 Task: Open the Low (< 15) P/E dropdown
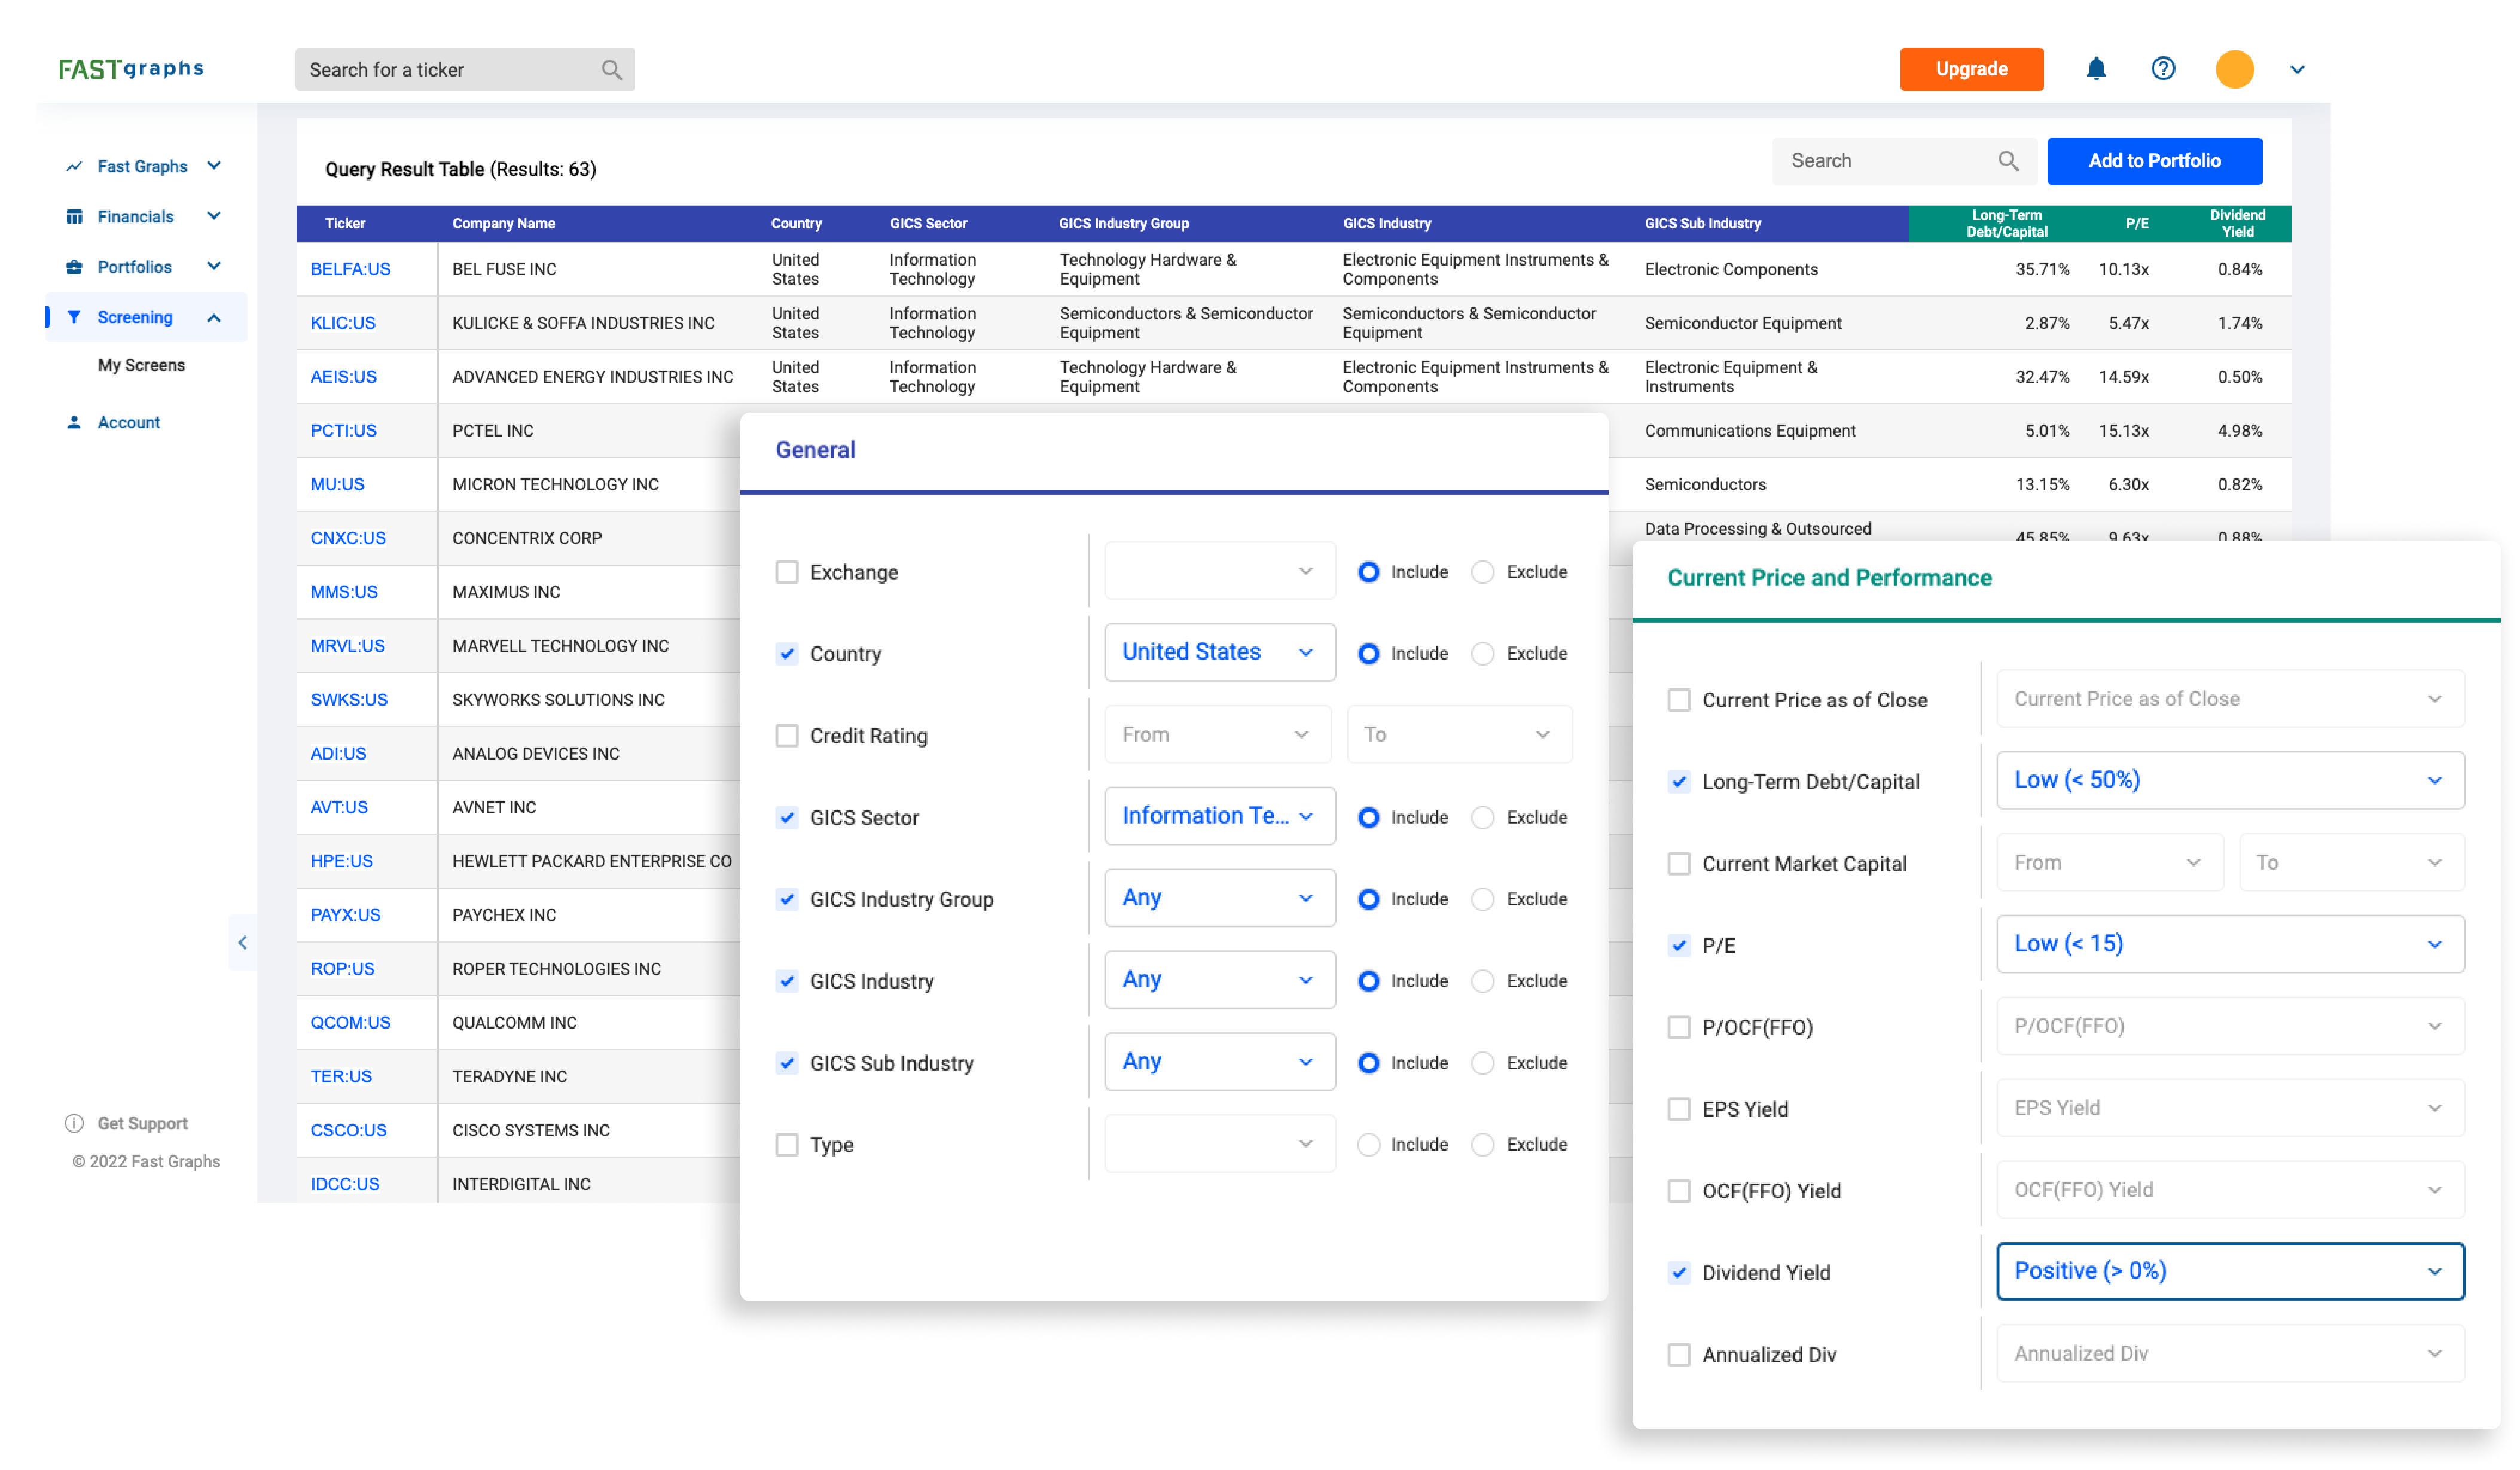tap(2229, 944)
